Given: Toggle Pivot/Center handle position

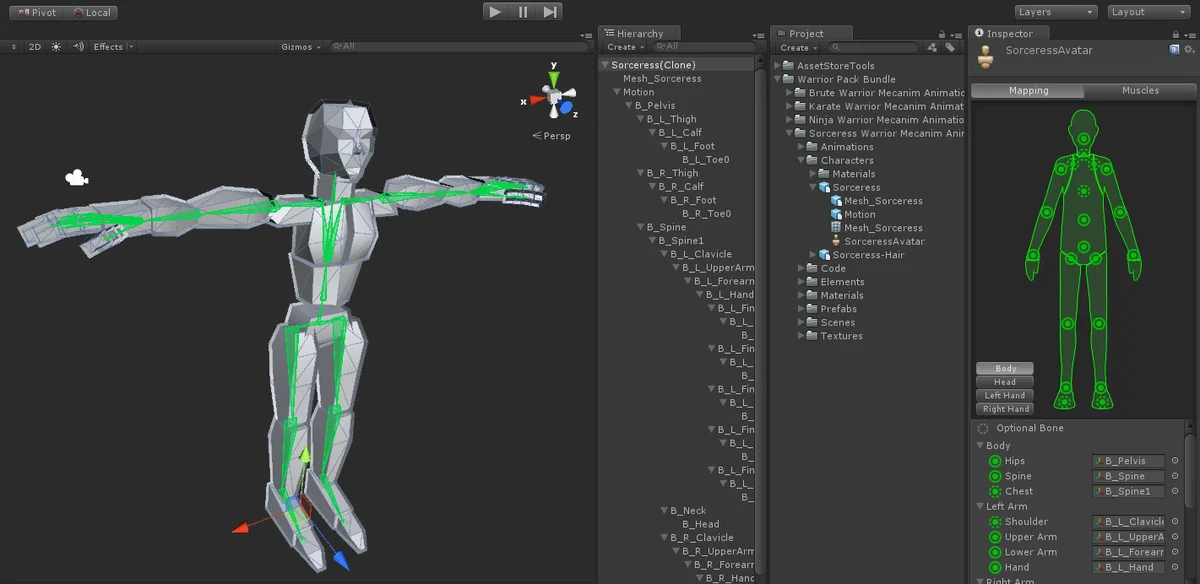Looking at the screenshot, I should (x=35, y=13).
